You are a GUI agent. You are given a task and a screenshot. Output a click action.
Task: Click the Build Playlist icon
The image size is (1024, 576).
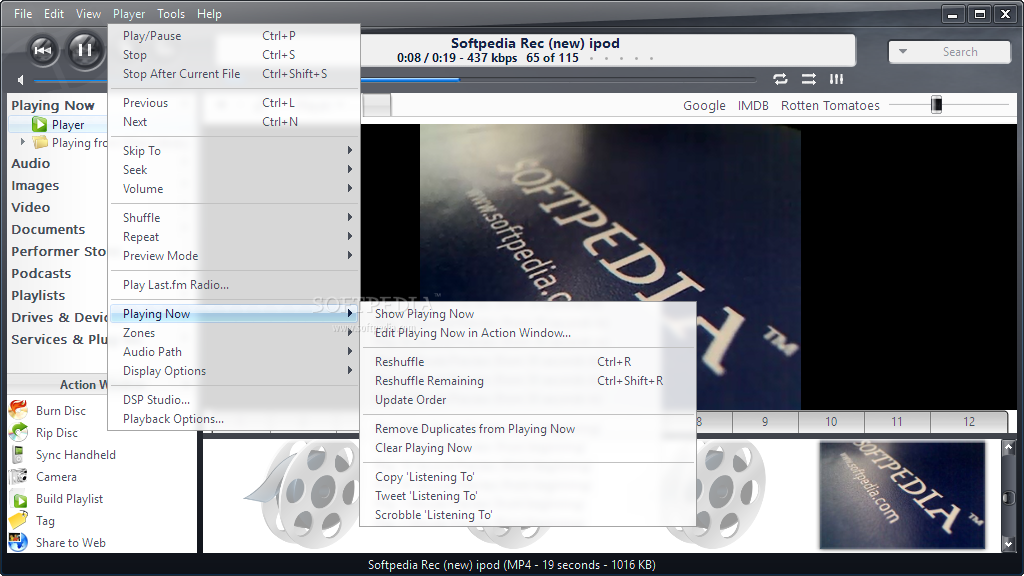20,500
